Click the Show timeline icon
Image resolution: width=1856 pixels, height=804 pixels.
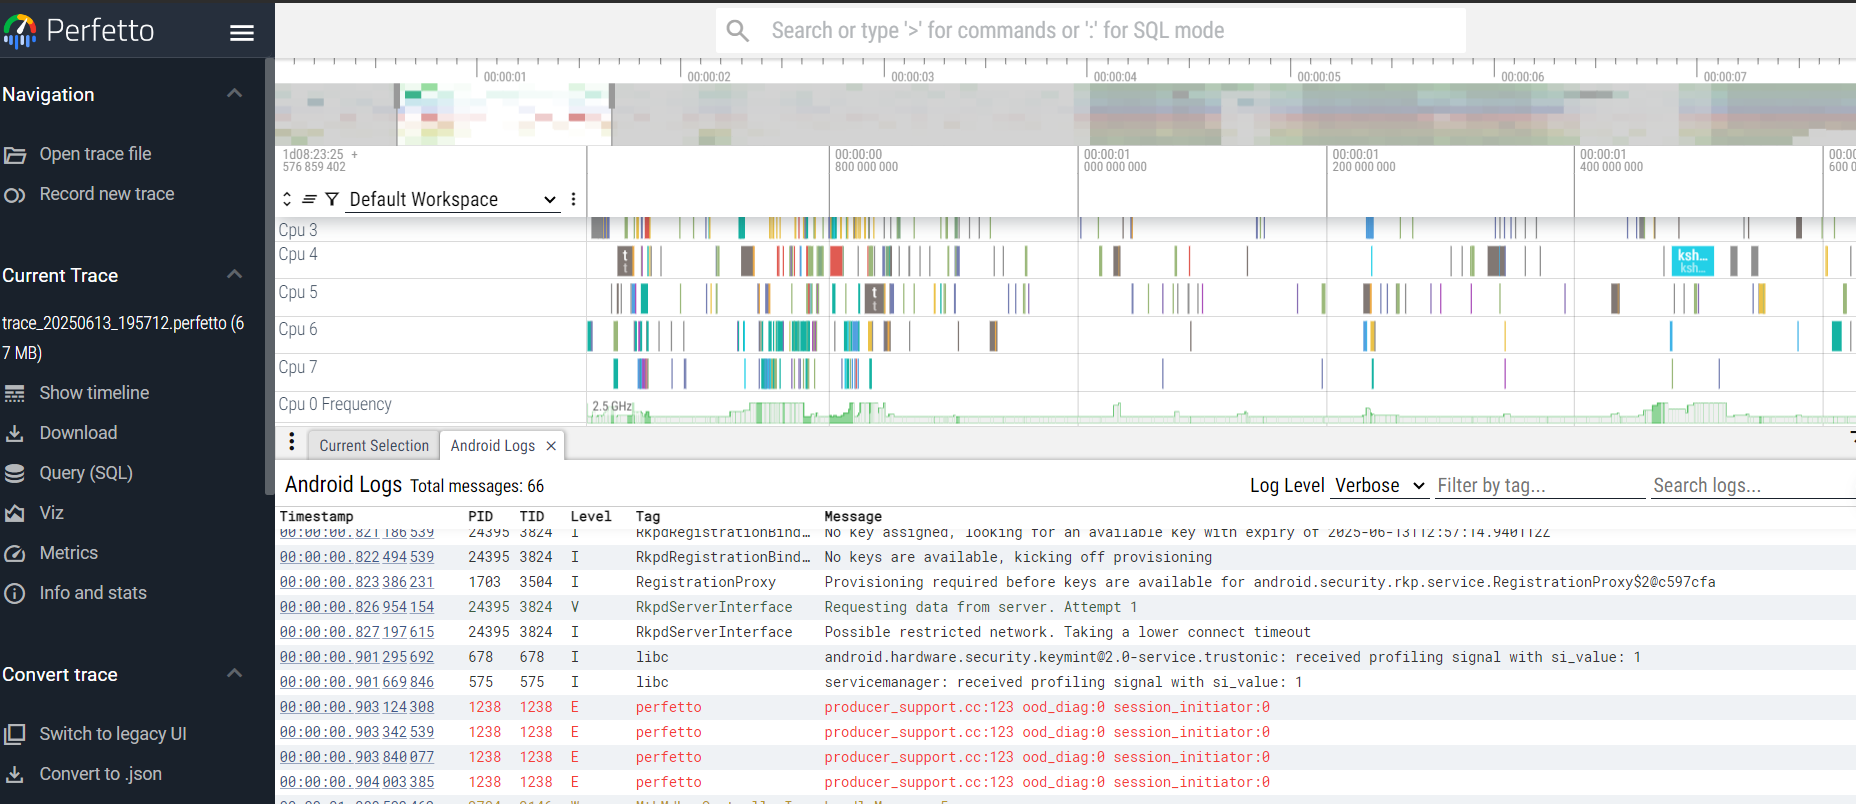pos(15,394)
